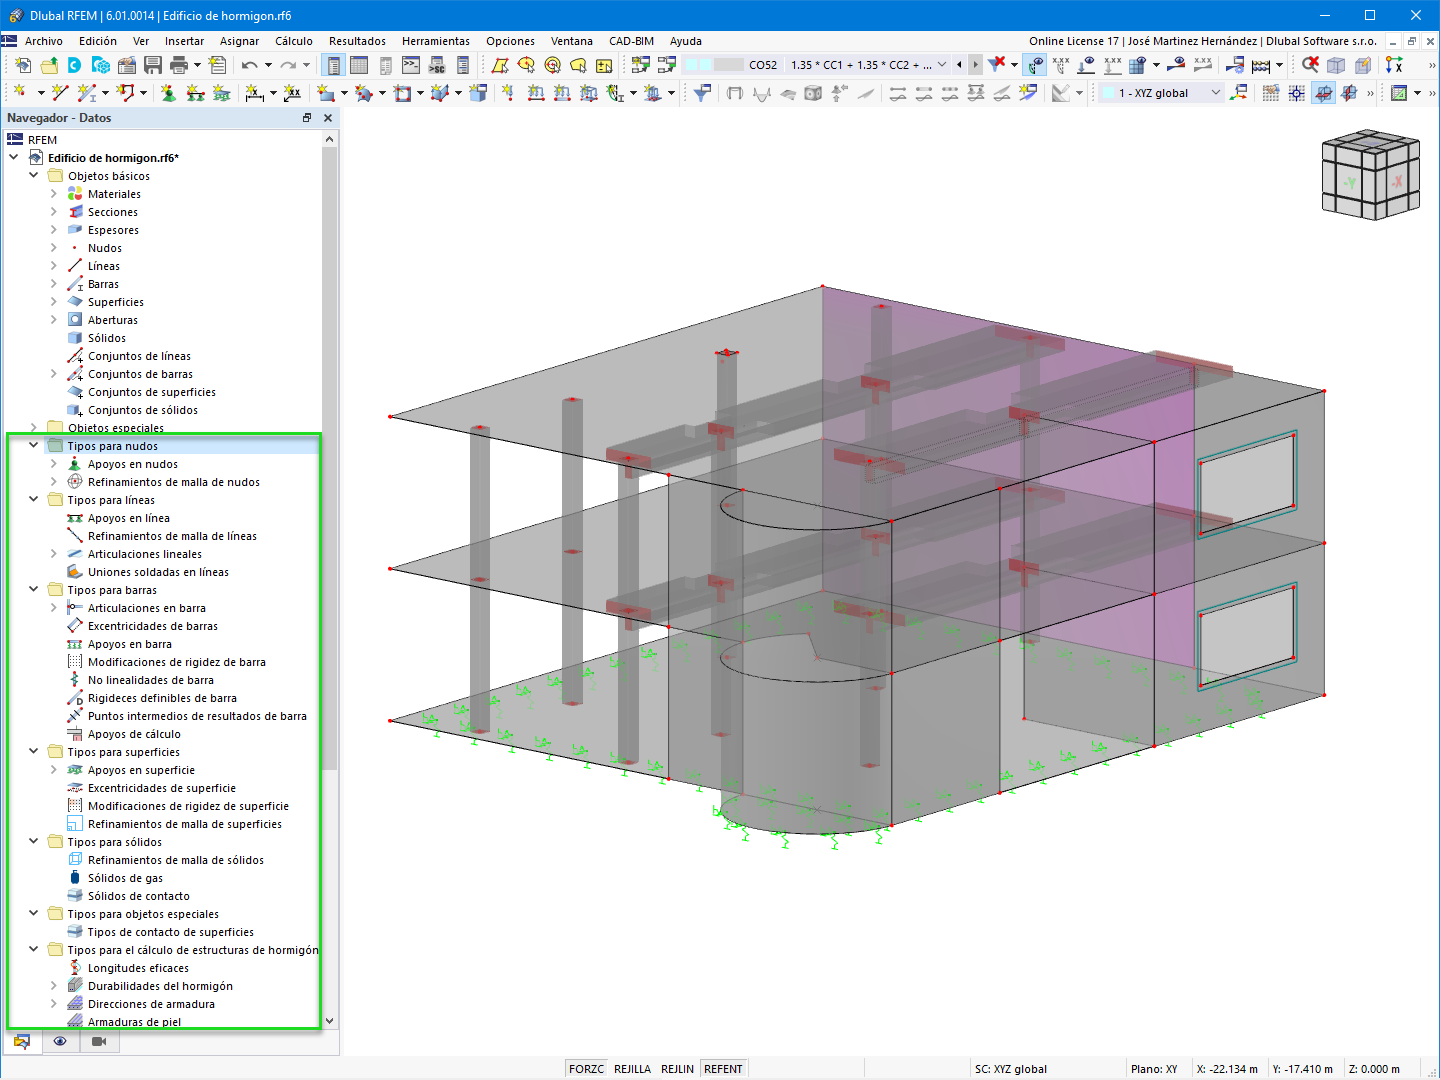This screenshot has width=1440, height=1080.
Task: Toggle REFENT object snap in status bar
Action: pos(723,1069)
